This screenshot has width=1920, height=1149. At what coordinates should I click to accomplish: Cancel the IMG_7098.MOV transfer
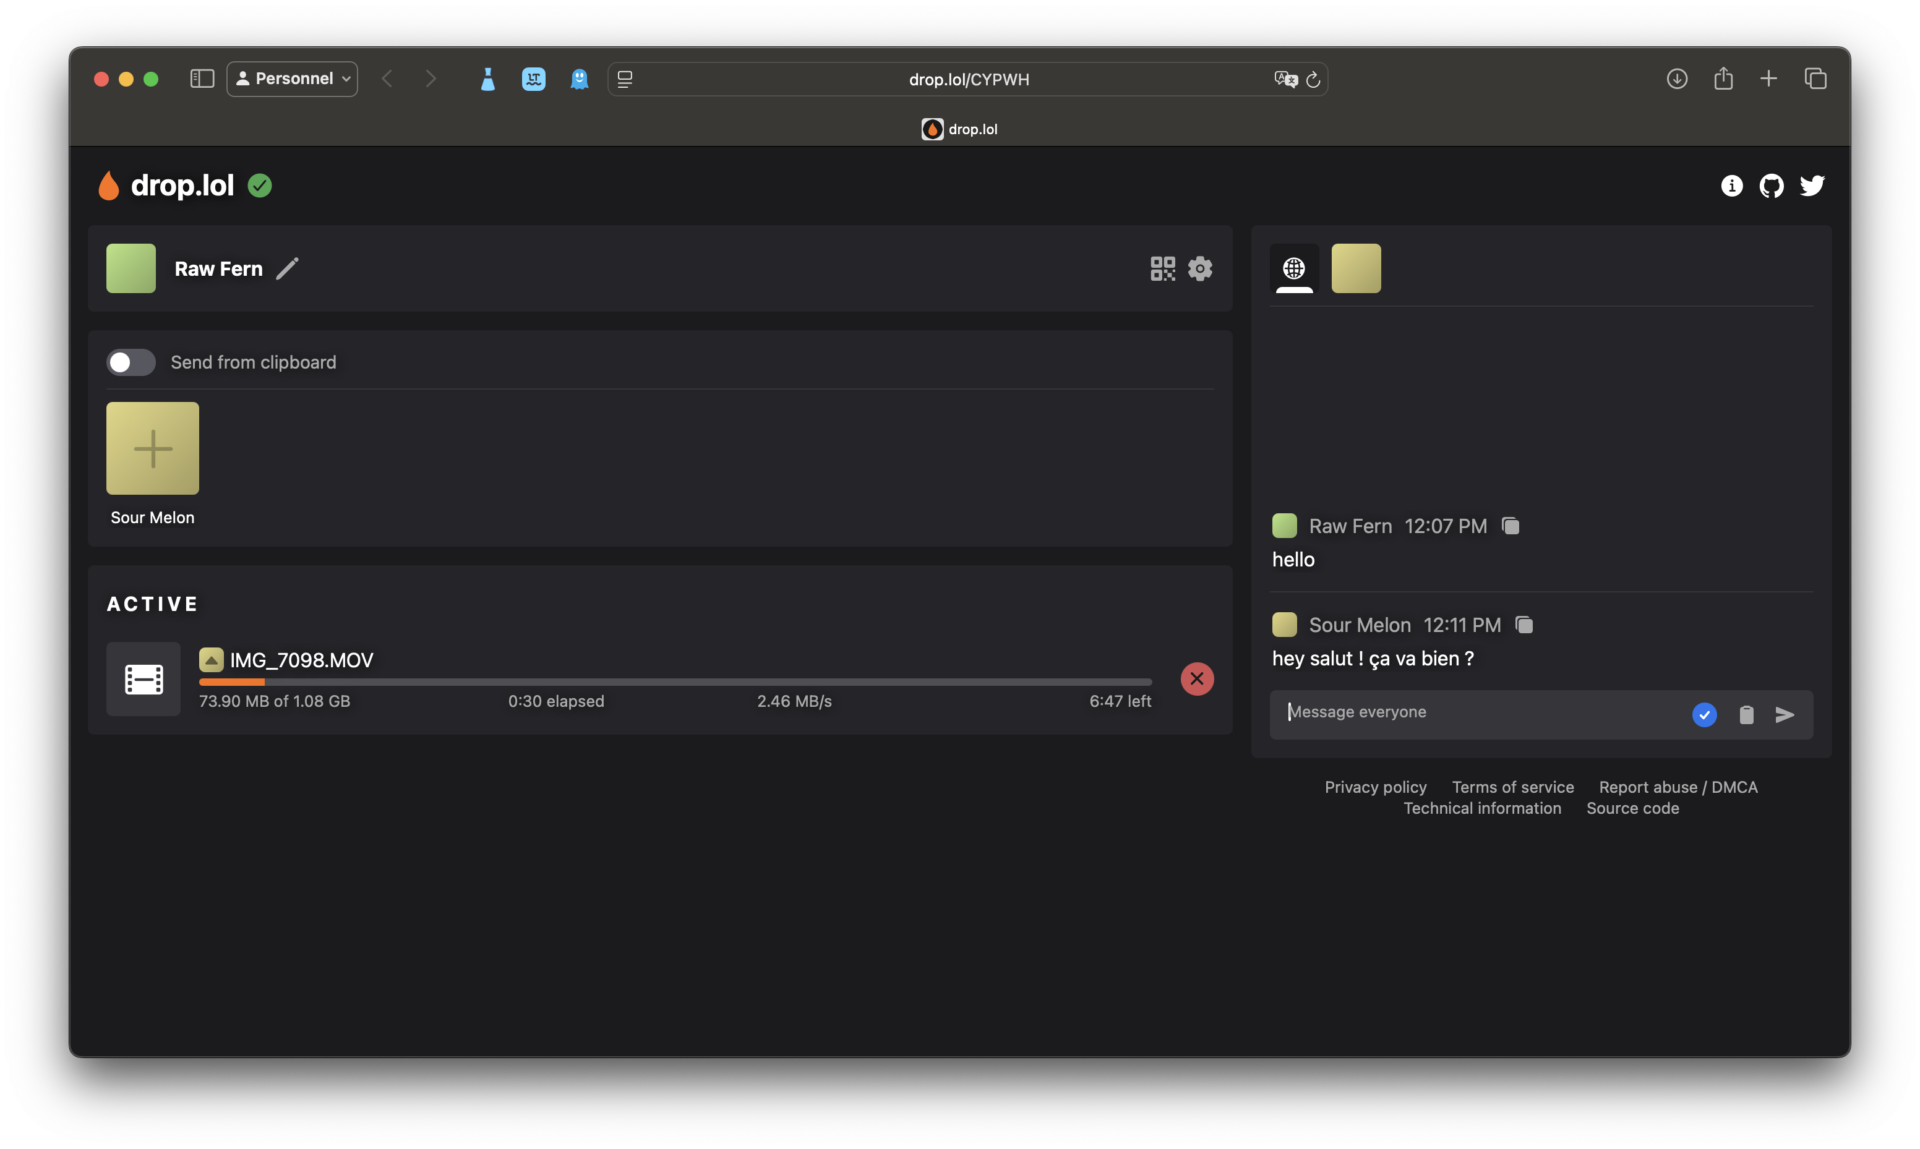tap(1197, 679)
